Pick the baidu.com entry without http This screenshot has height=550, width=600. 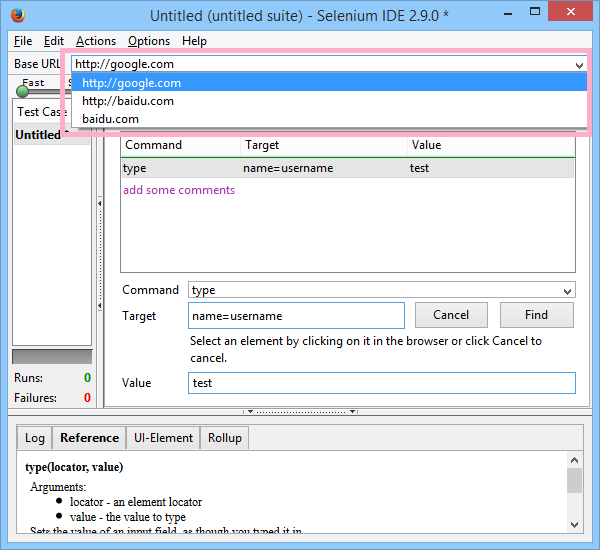[x=329, y=119]
